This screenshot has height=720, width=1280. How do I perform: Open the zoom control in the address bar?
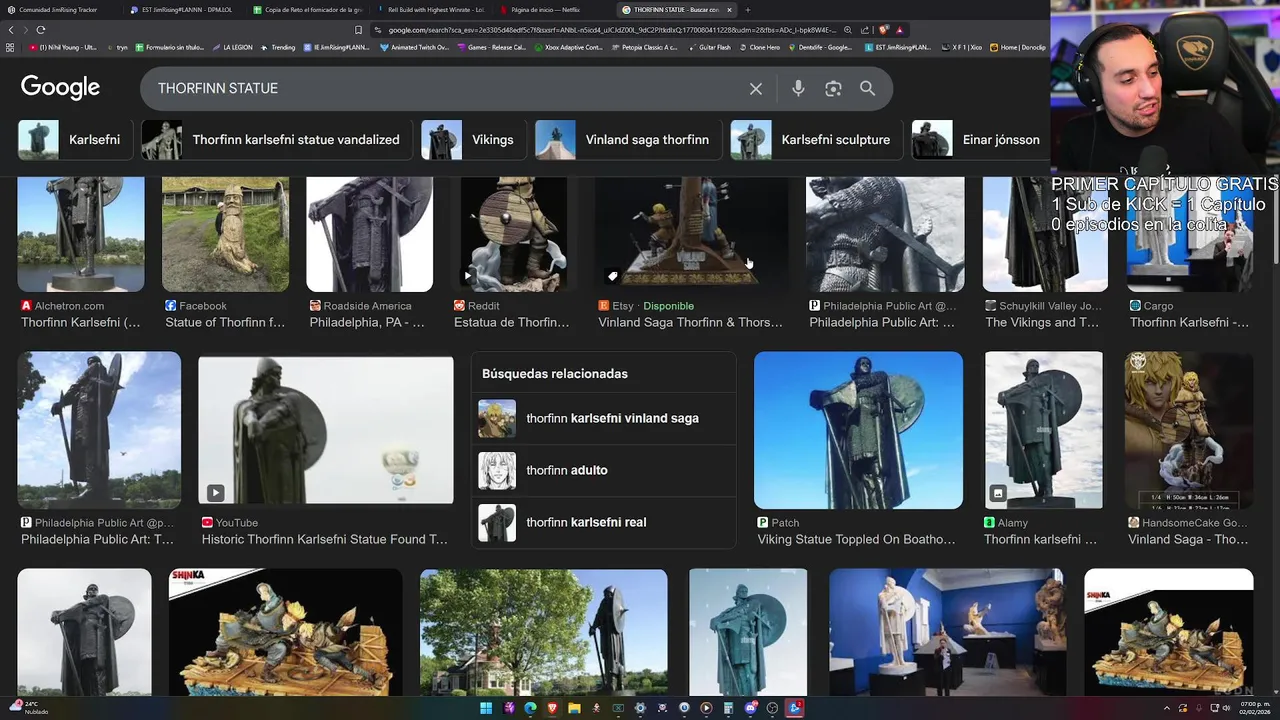848,30
